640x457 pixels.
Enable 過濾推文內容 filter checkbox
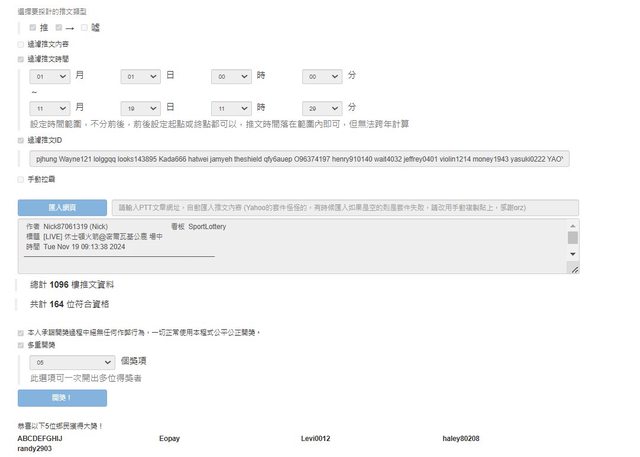click(x=21, y=44)
